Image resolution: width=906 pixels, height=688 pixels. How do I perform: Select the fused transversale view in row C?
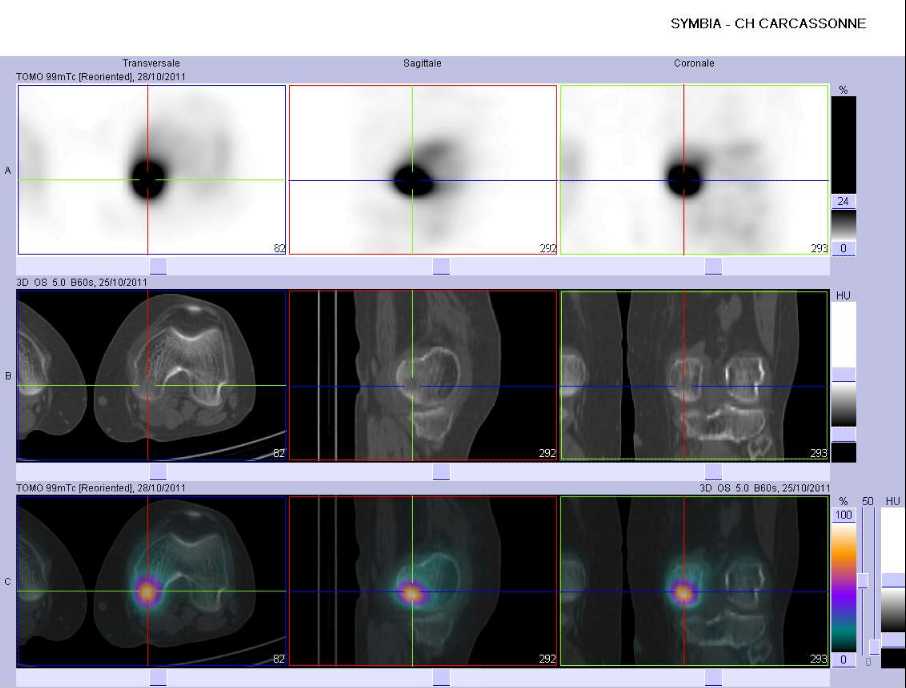pos(152,581)
